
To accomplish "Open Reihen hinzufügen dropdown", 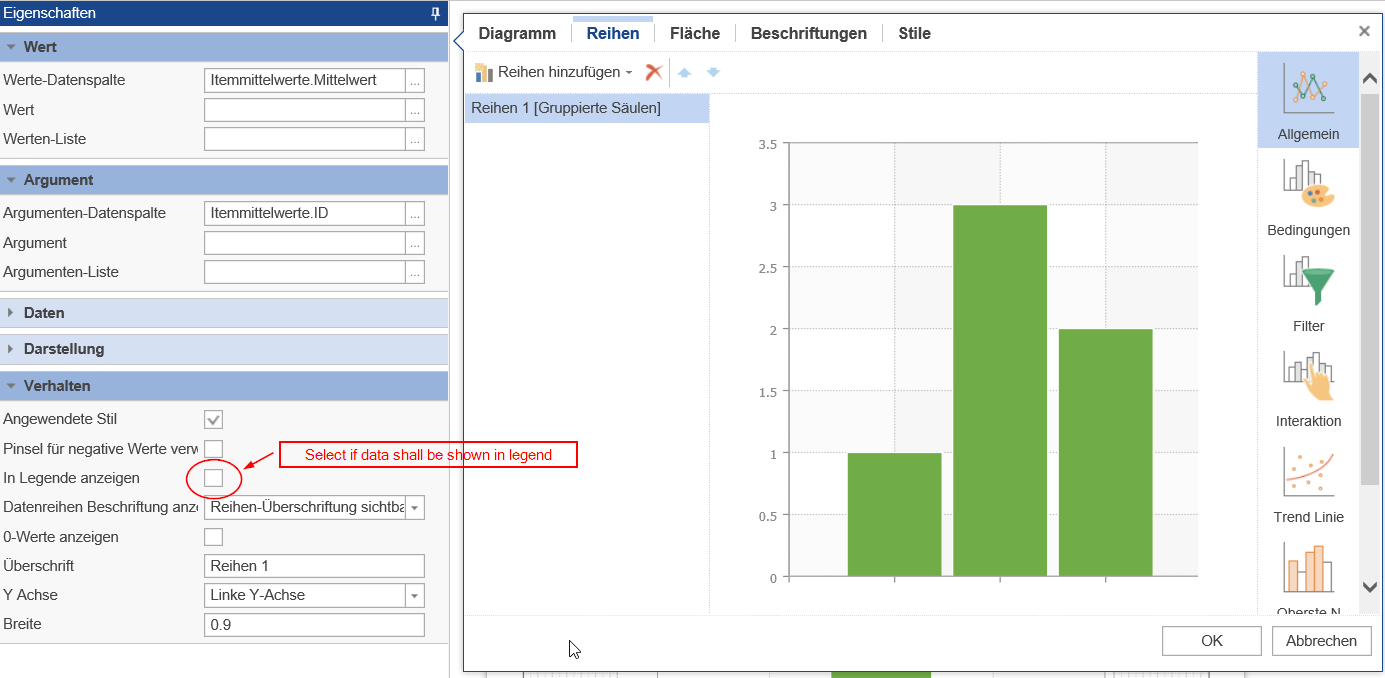I will [x=553, y=72].
